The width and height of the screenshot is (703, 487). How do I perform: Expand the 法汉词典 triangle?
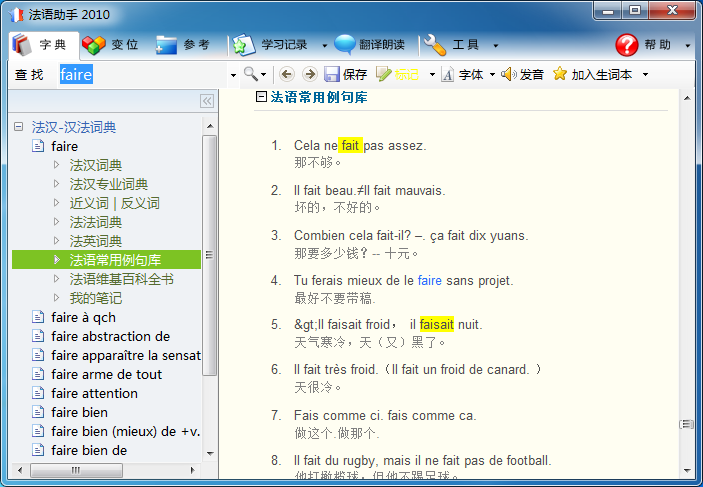(56, 165)
